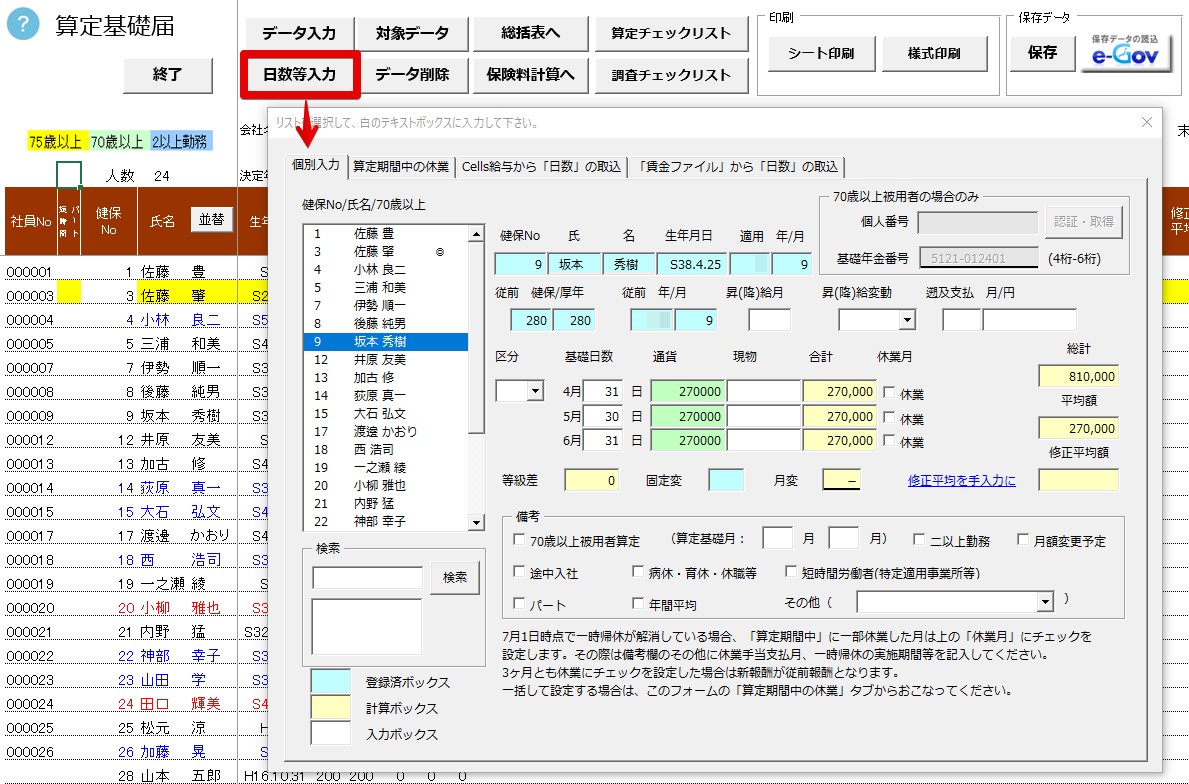Enable パート checkbox

(519, 604)
